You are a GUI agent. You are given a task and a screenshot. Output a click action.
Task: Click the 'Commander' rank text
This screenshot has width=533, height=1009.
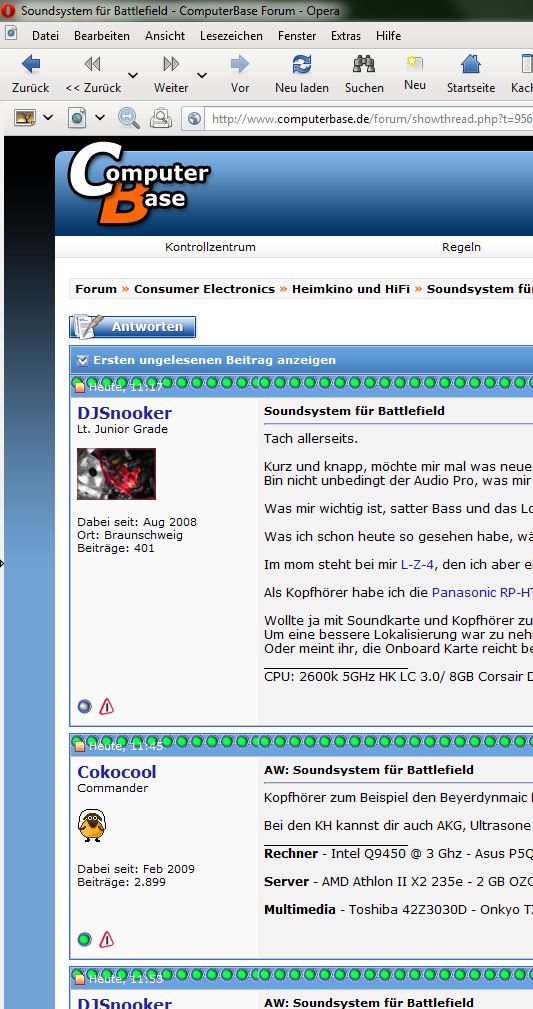[x=113, y=788]
